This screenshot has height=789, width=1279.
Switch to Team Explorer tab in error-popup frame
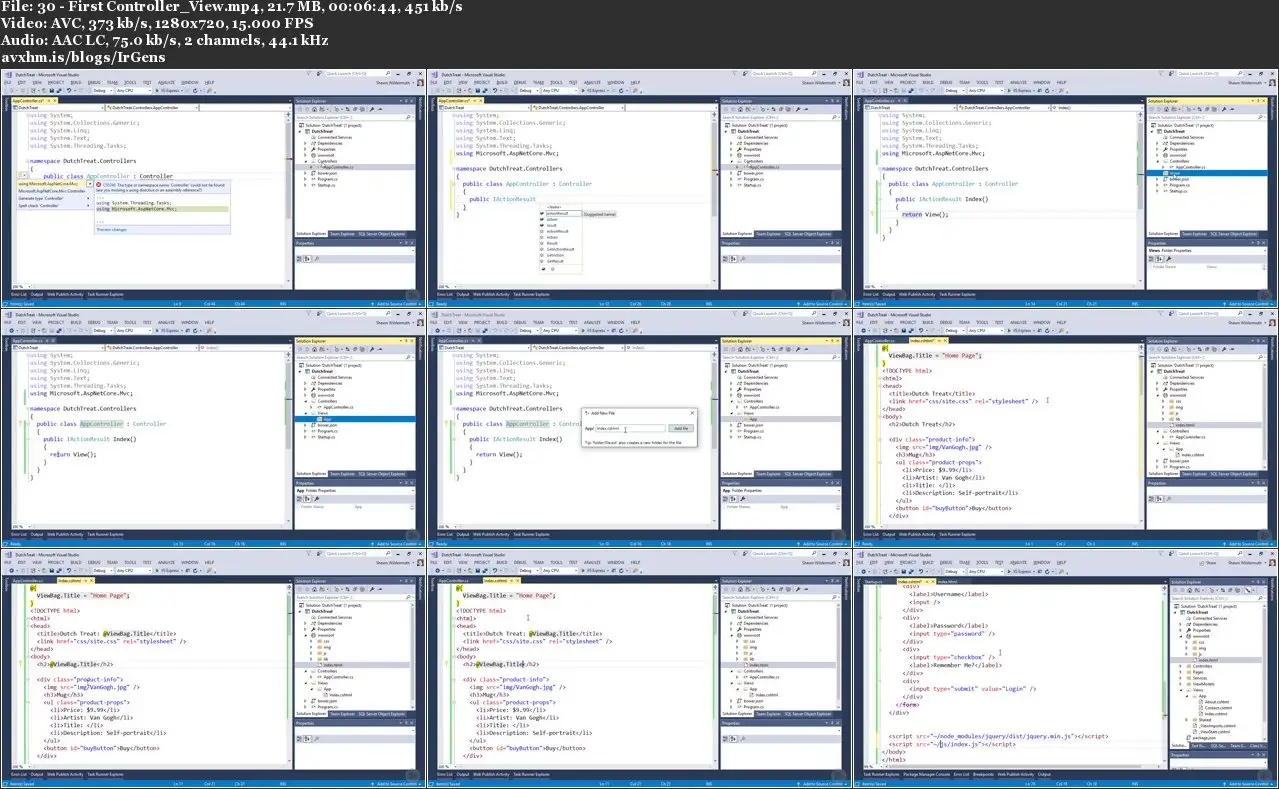tap(342, 234)
